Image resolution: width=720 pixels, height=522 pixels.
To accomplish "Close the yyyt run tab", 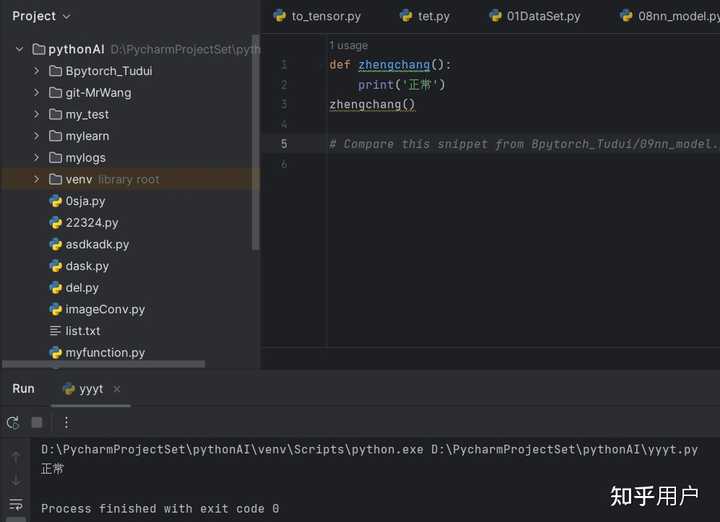I will [x=117, y=389].
